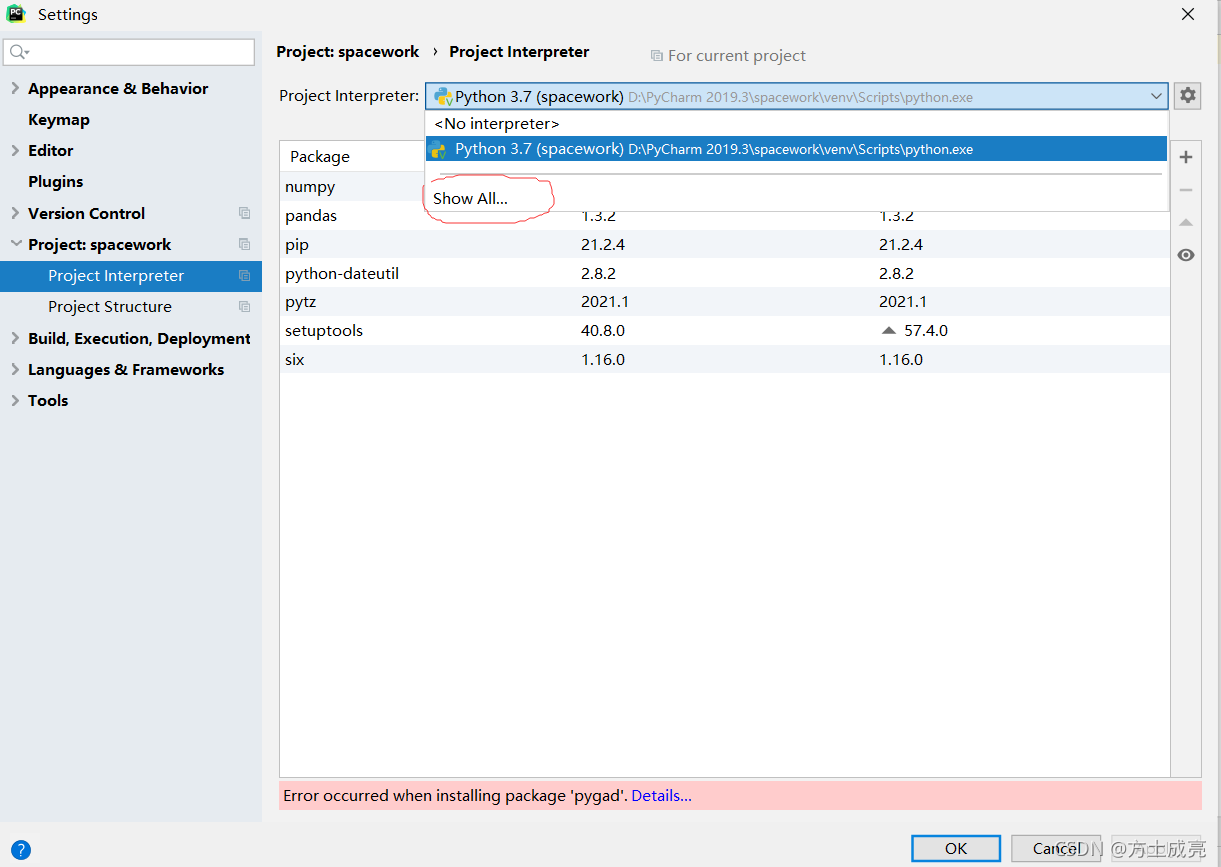Open the Project Interpreter dropdown arrow
Screen dimensions: 1221x867
(1156, 96)
